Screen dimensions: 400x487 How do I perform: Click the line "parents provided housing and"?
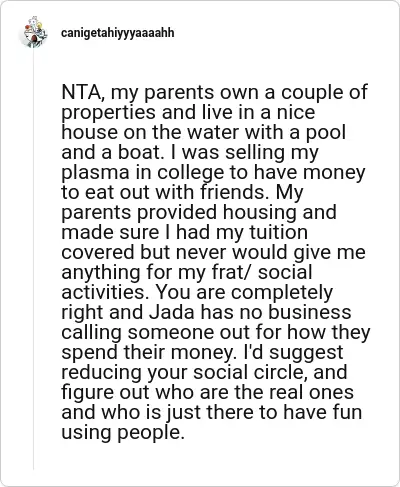[x=199, y=213]
